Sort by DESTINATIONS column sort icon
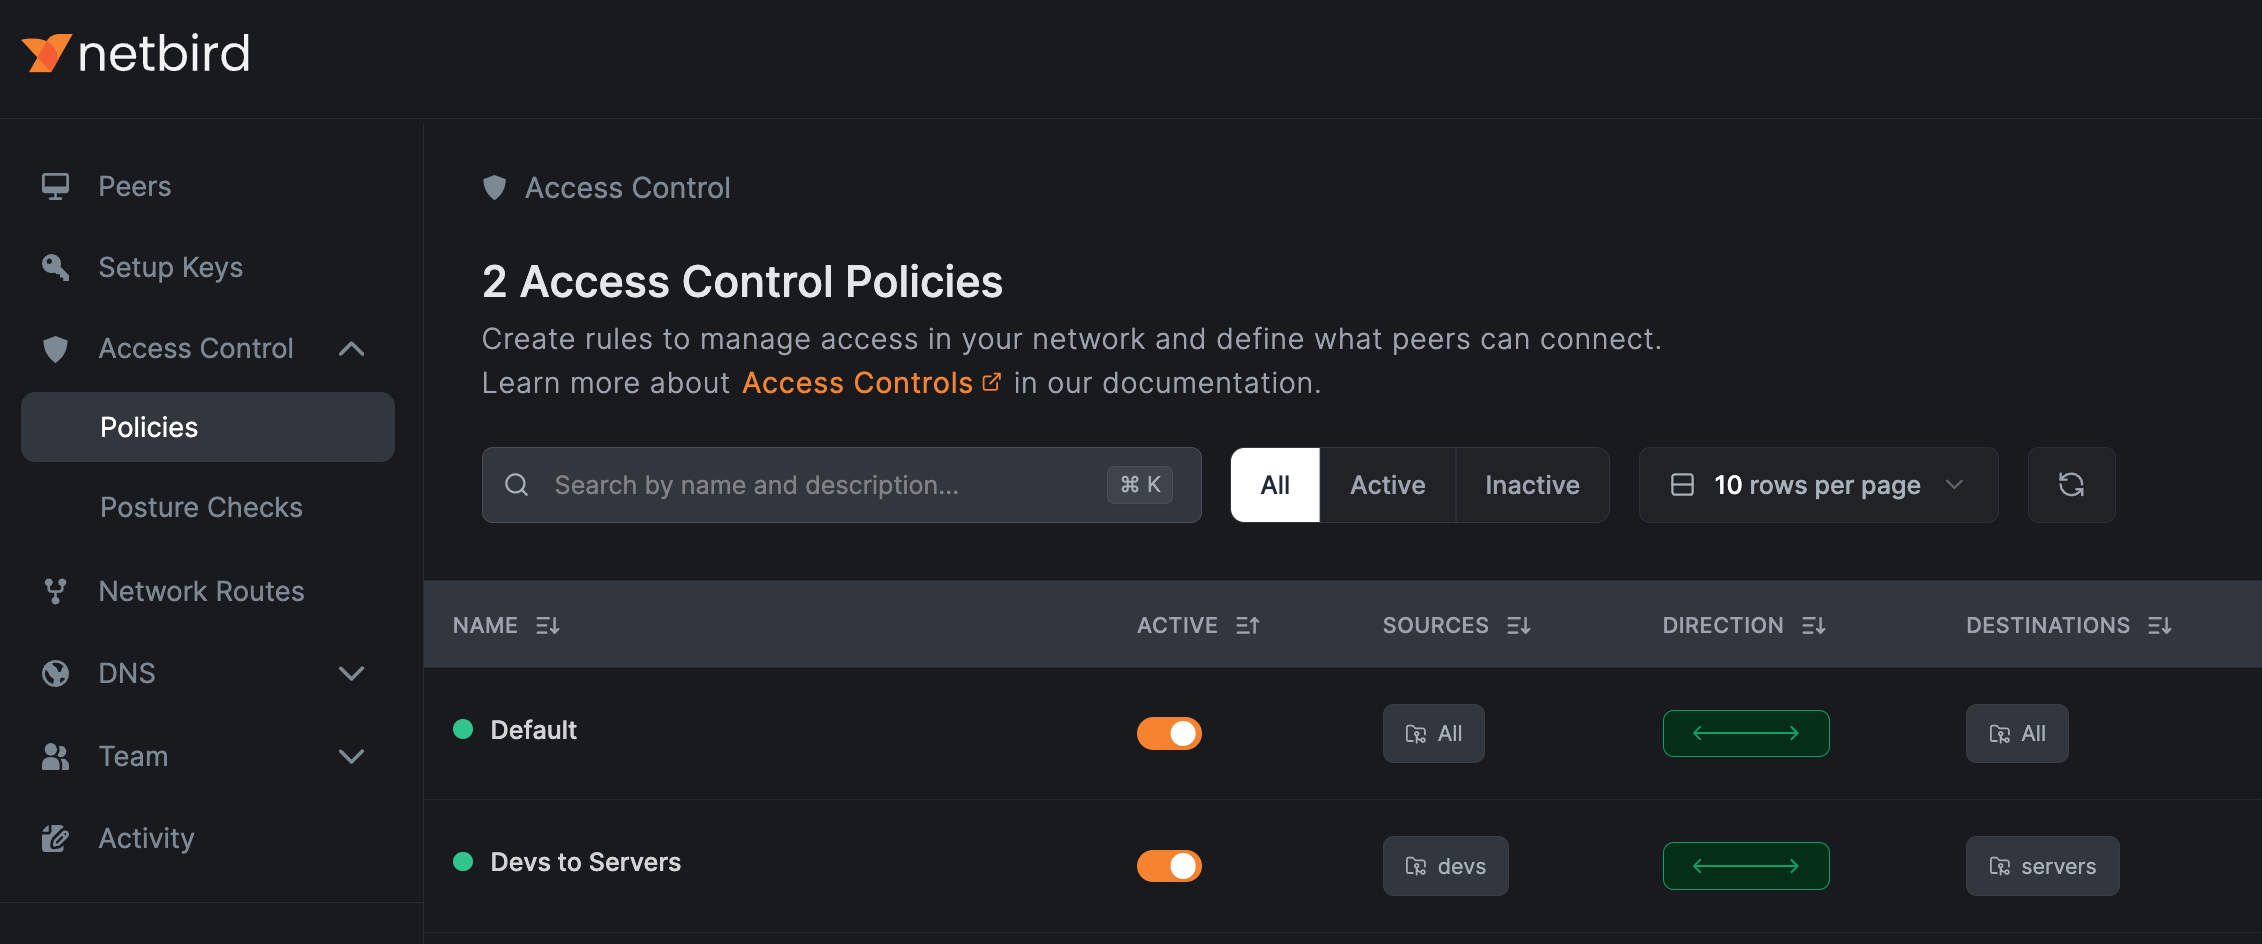This screenshot has height=944, width=2262. click(x=2160, y=626)
